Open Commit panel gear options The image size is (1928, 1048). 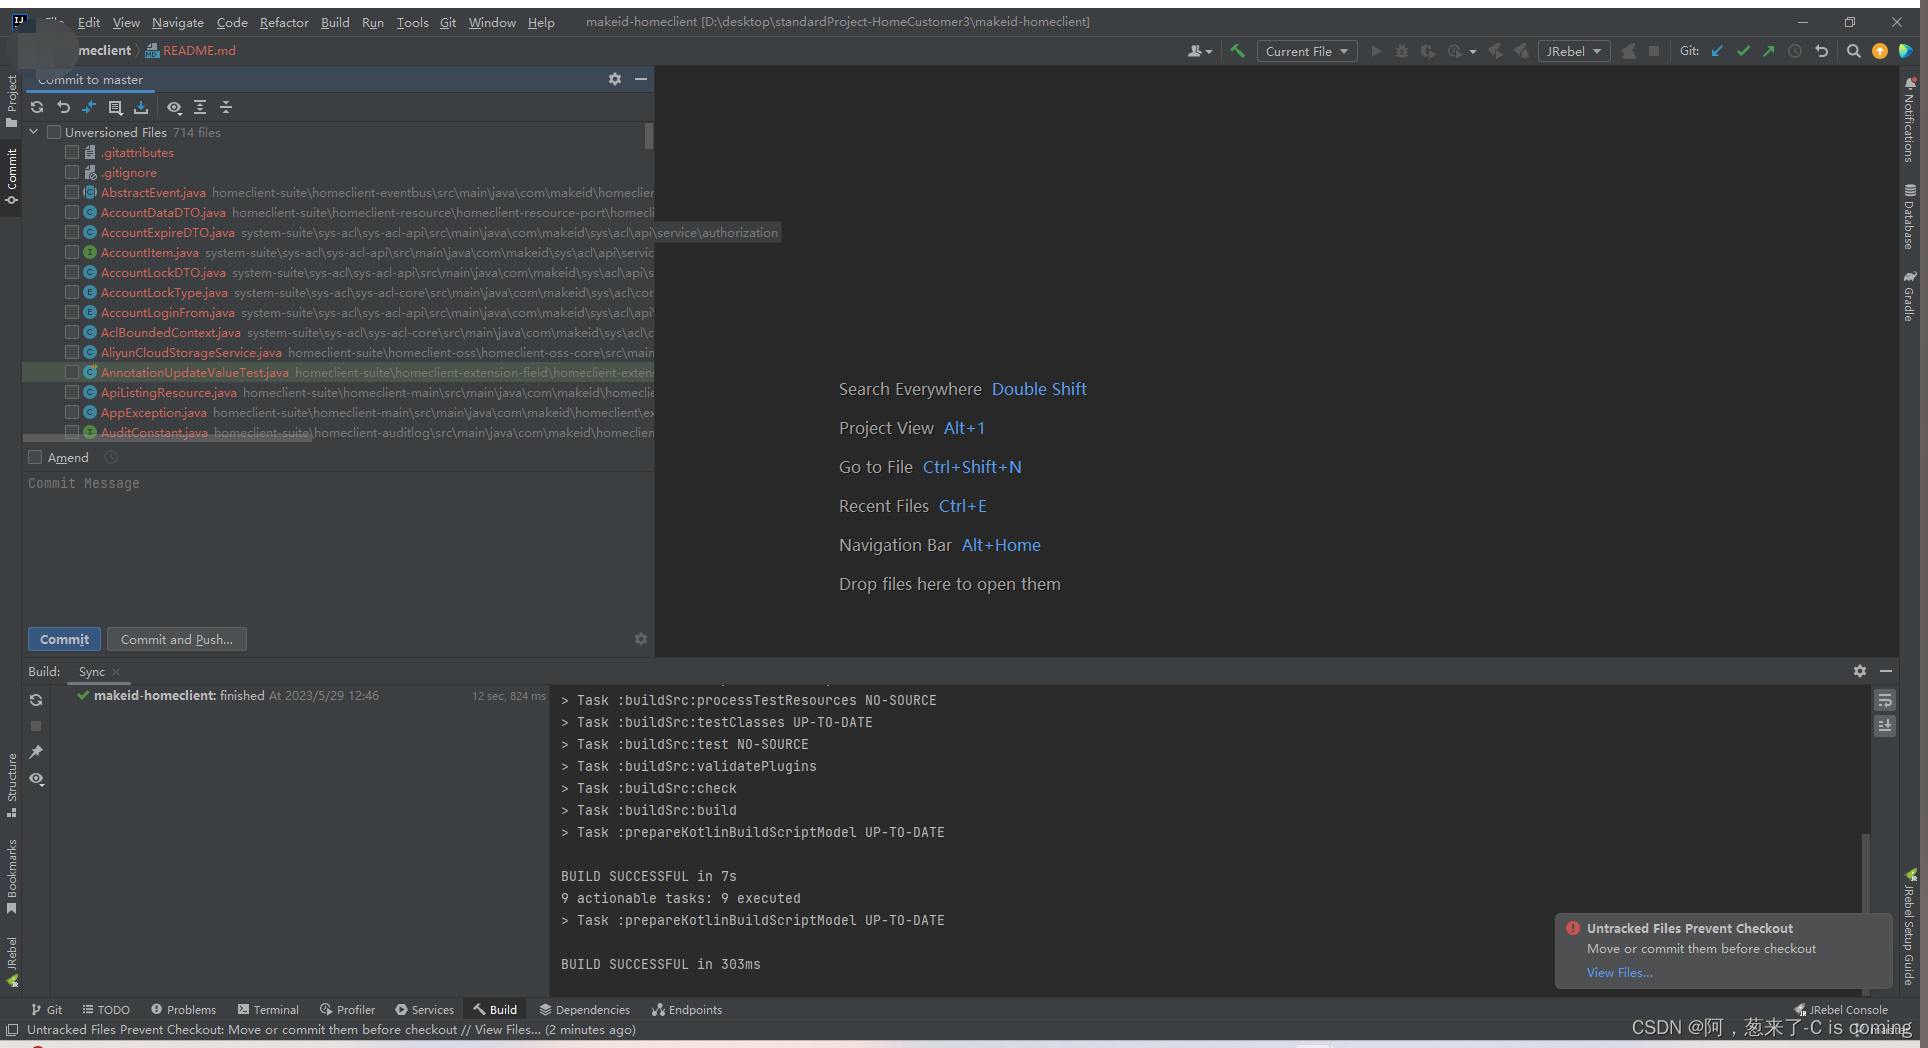615,79
